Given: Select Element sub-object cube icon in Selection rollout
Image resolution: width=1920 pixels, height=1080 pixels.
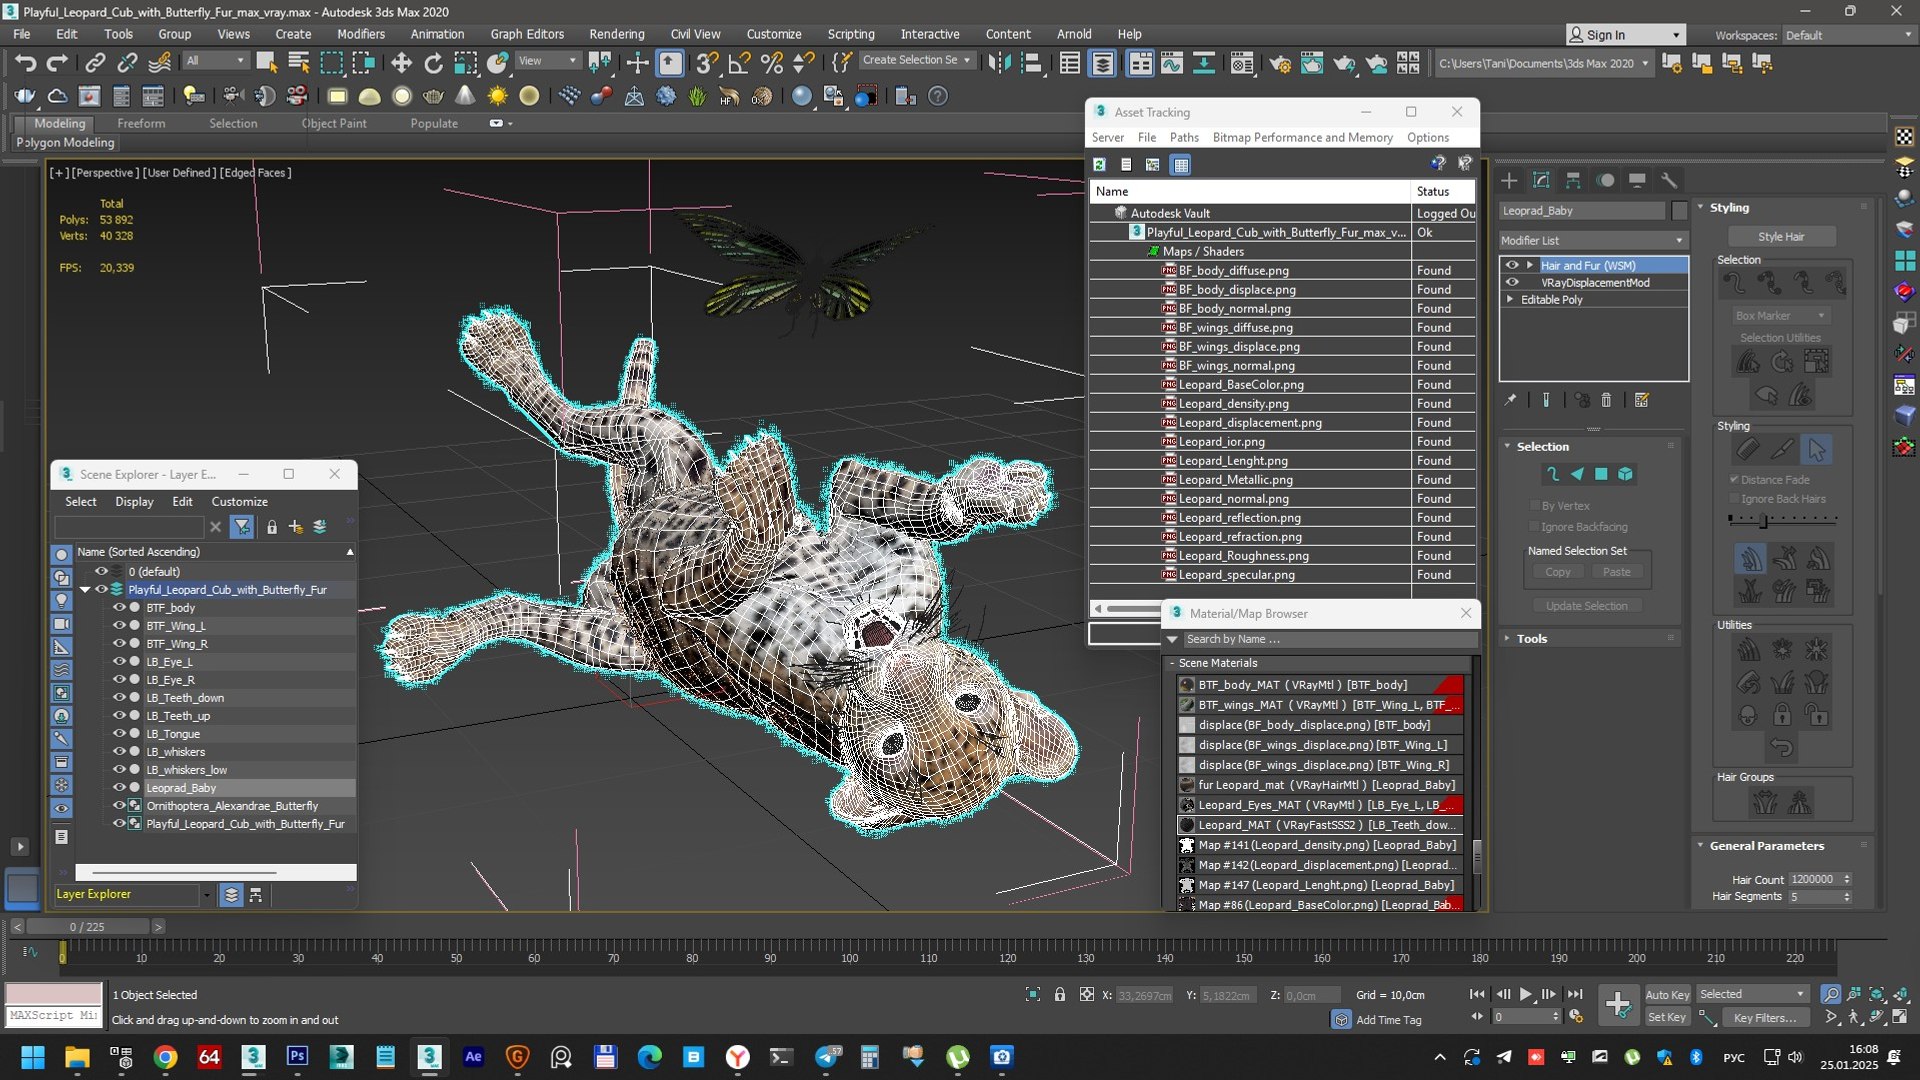Looking at the screenshot, I should click(1625, 474).
